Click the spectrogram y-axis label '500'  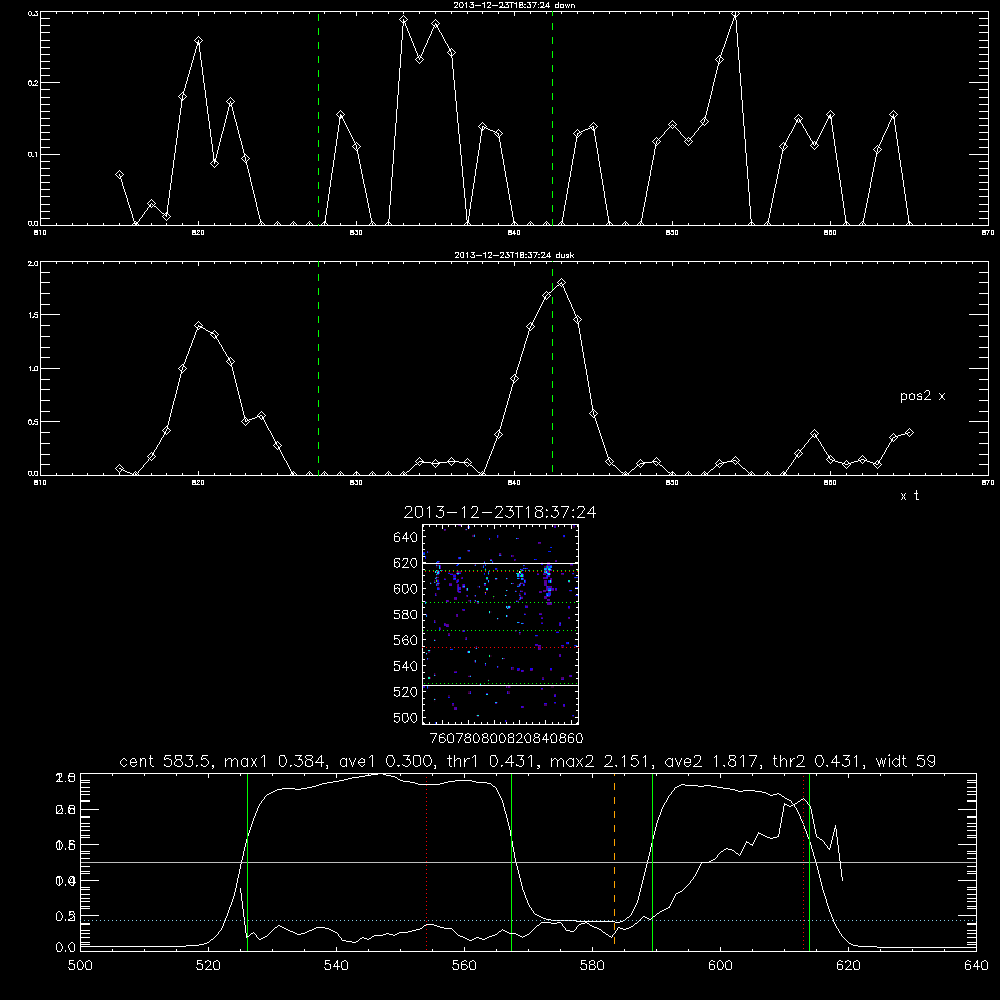[x=406, y=717]
